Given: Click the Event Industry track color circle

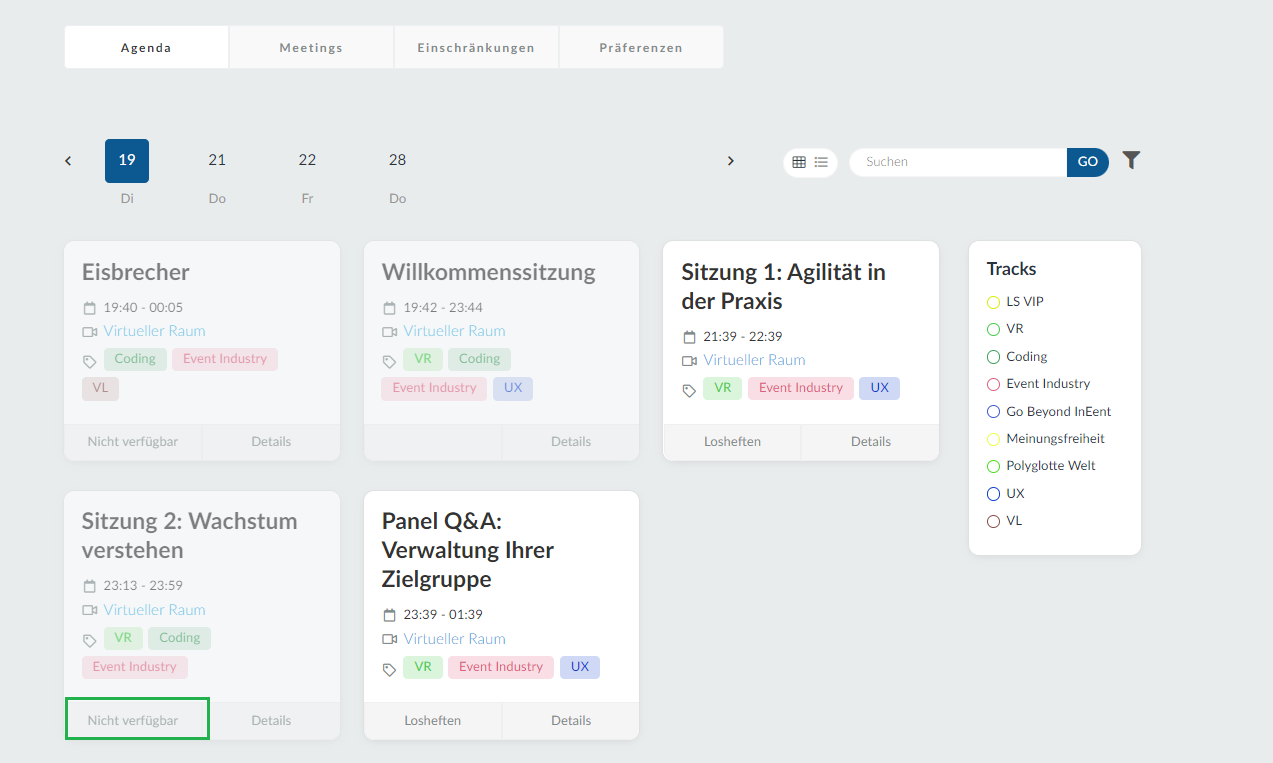Looking at the screenshot, I should pyautogui.click(x=993, y=384).
